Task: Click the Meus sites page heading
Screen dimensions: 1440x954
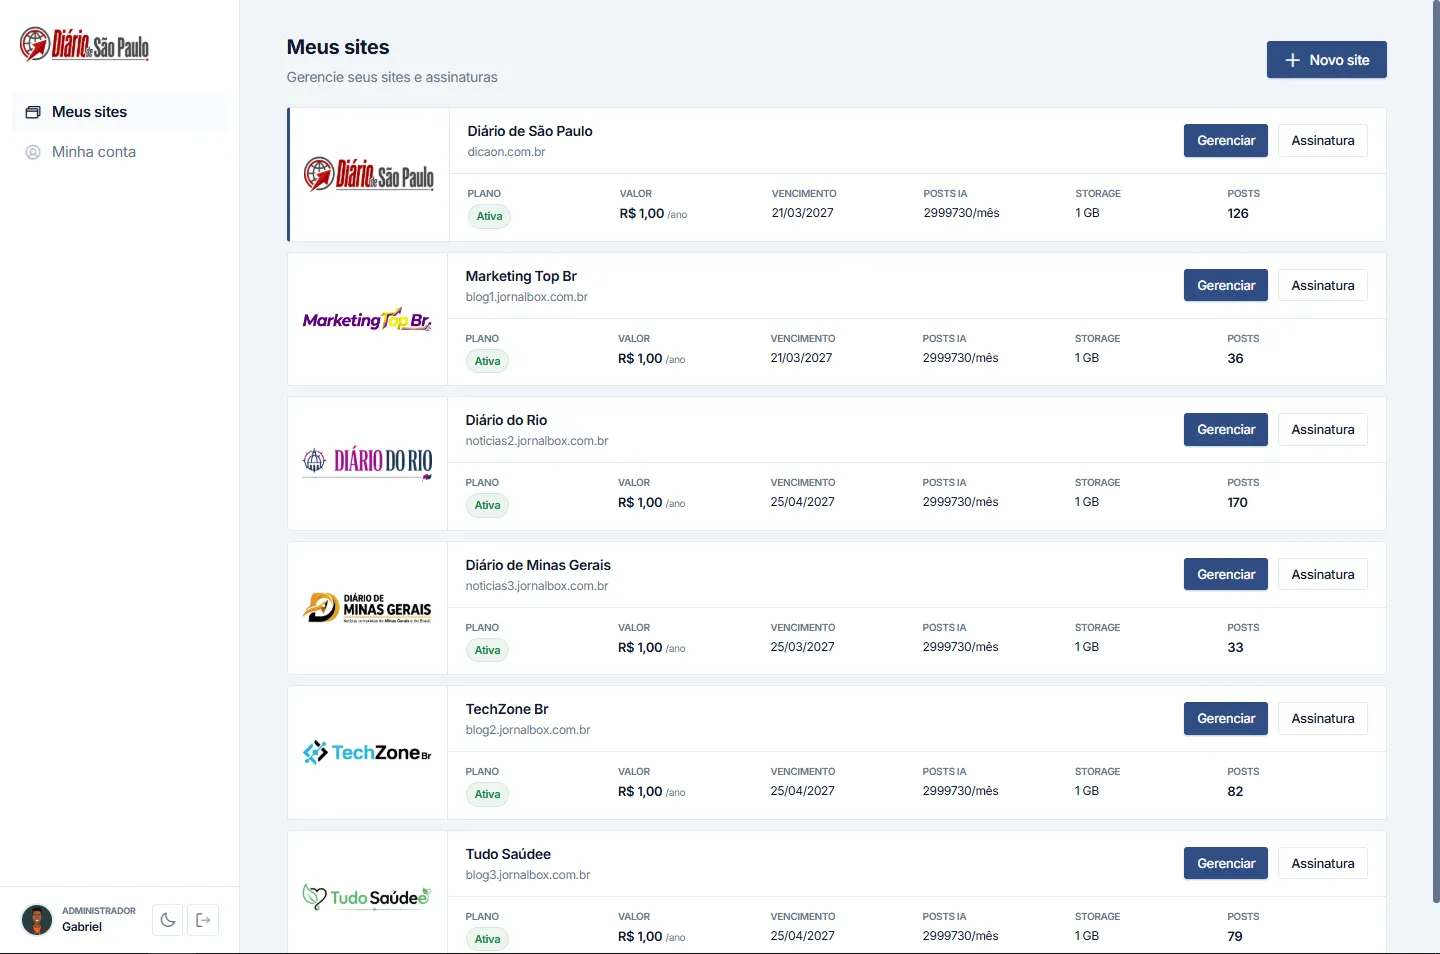Action: tap(338, 47)
